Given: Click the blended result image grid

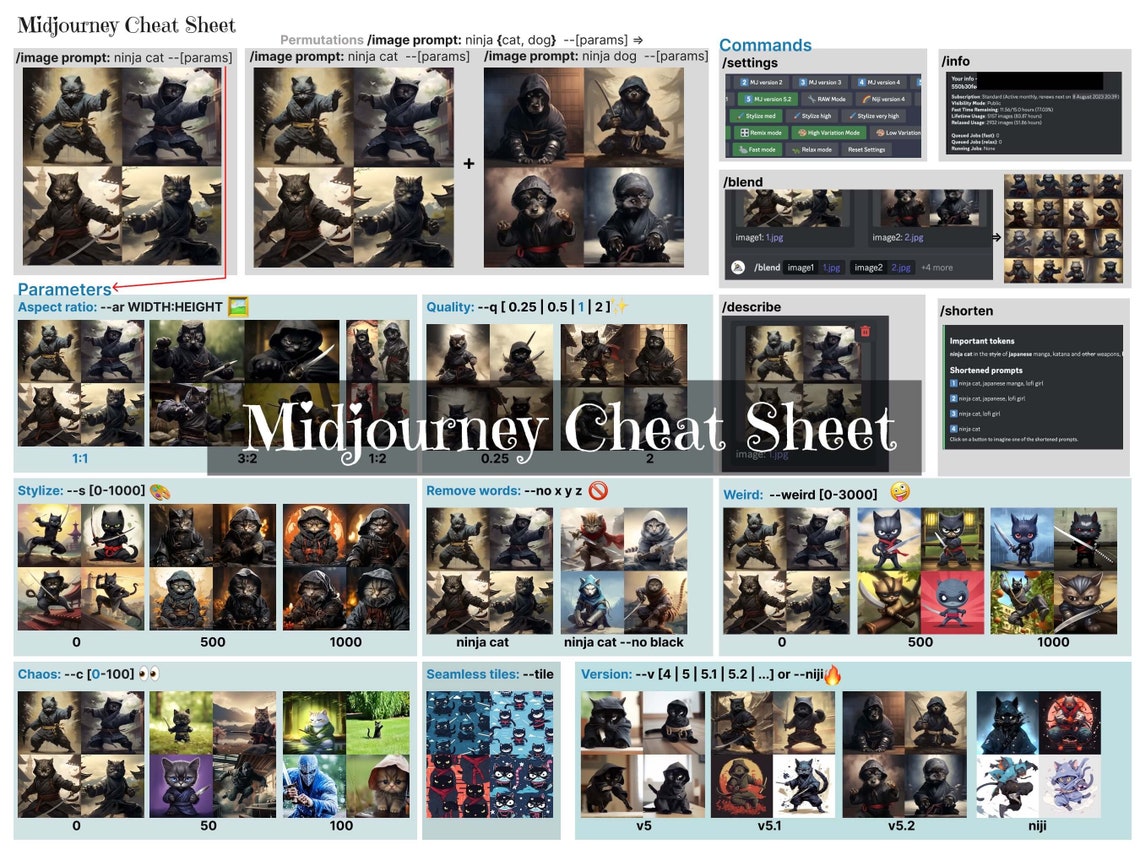Looking at the screenshot, I should (x=1065, y=227).
